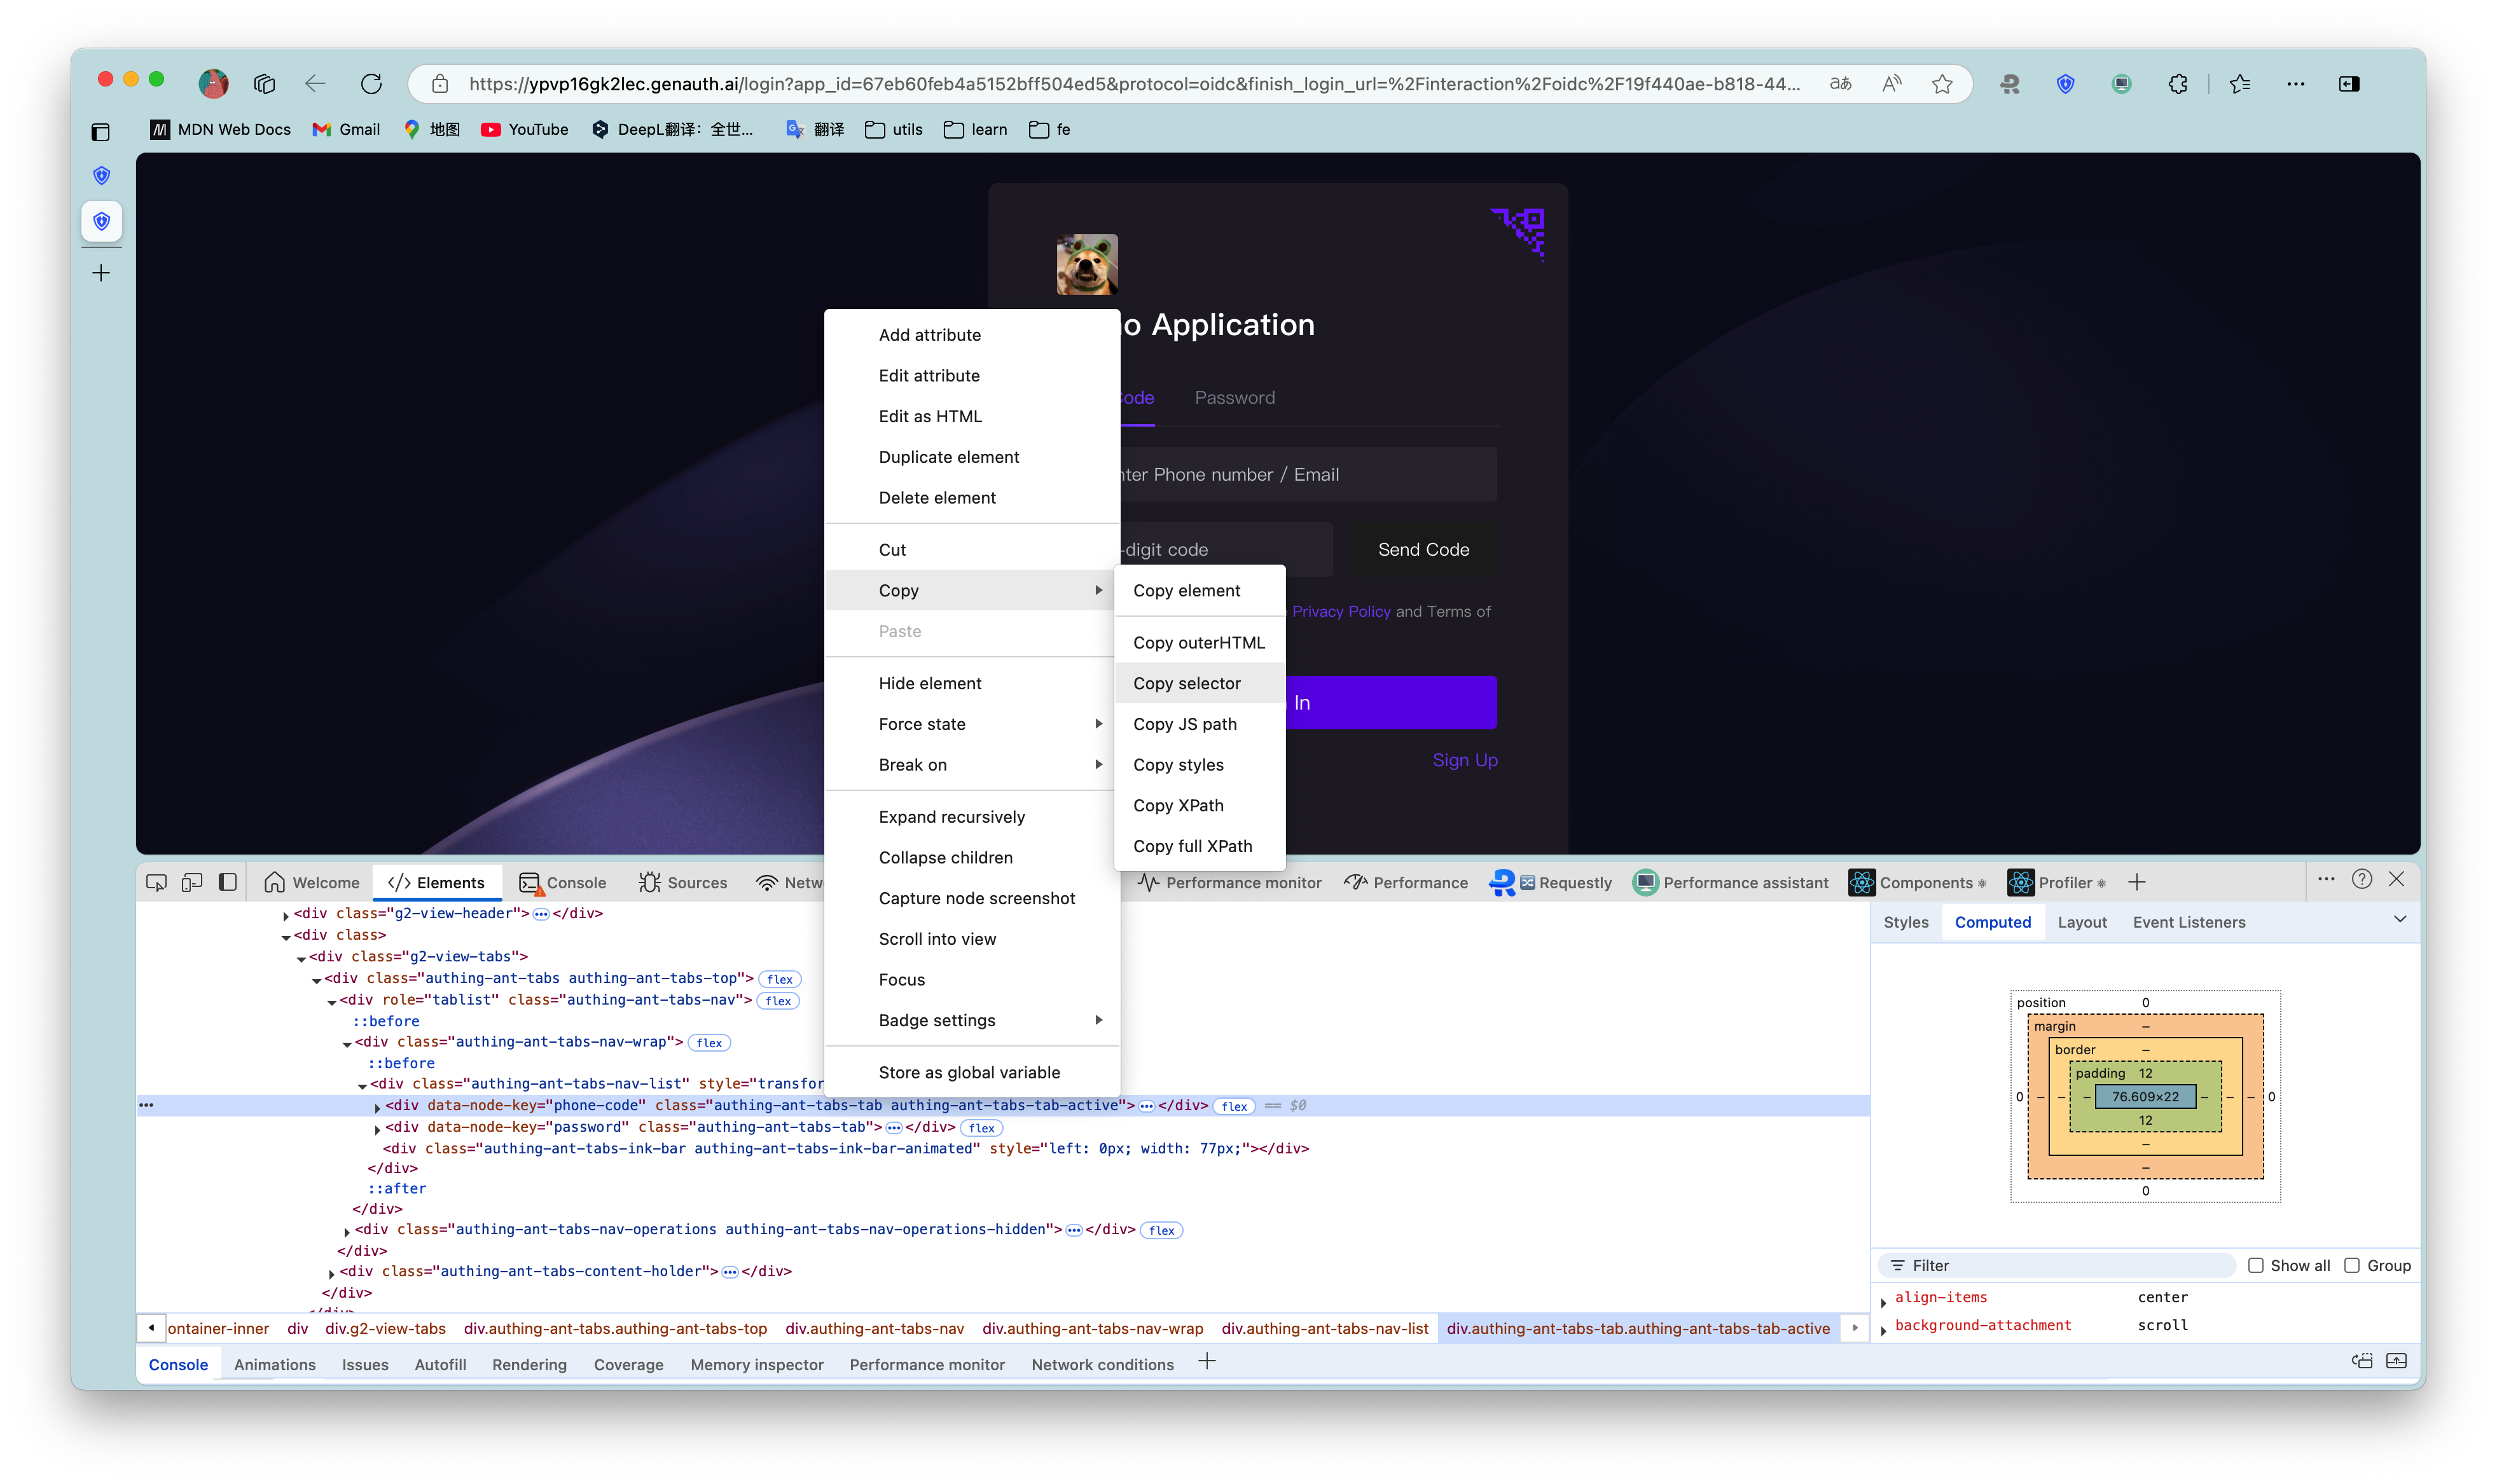The height and width of the screenshot is (1484, 2497).
Task: Expand the phone-code div node
Action: [377, 1107]
